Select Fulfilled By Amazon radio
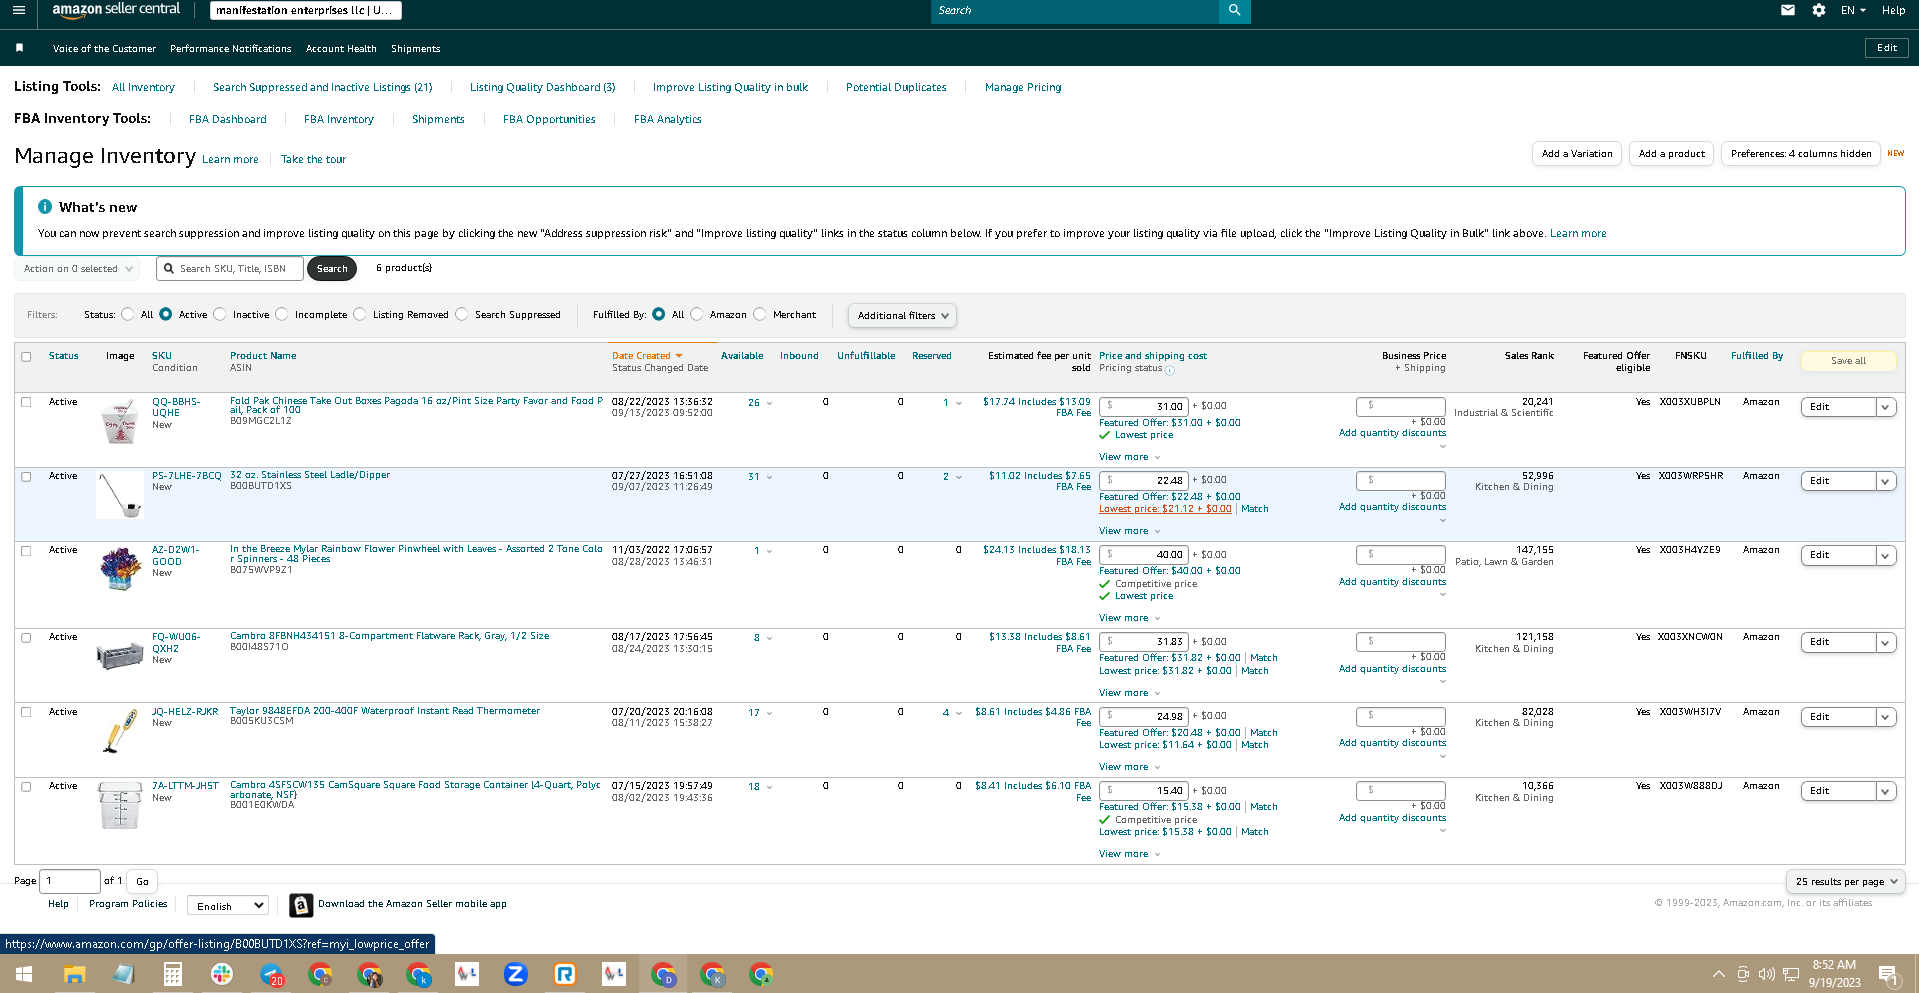1919x993 pixels. point(697,314)
